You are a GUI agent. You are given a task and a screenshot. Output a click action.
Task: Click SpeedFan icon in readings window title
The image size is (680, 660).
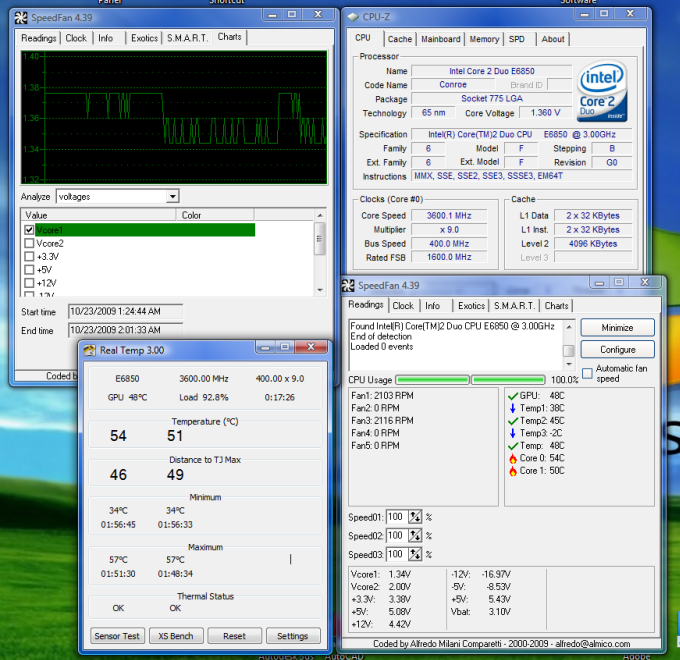pyautogui.click(x=348, y=285)
